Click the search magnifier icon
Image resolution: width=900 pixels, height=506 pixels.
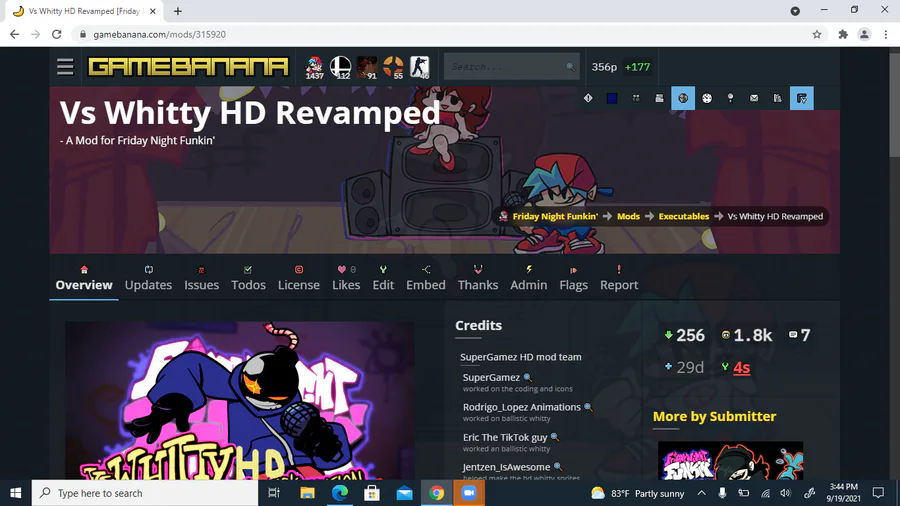[x=570, y=67]
